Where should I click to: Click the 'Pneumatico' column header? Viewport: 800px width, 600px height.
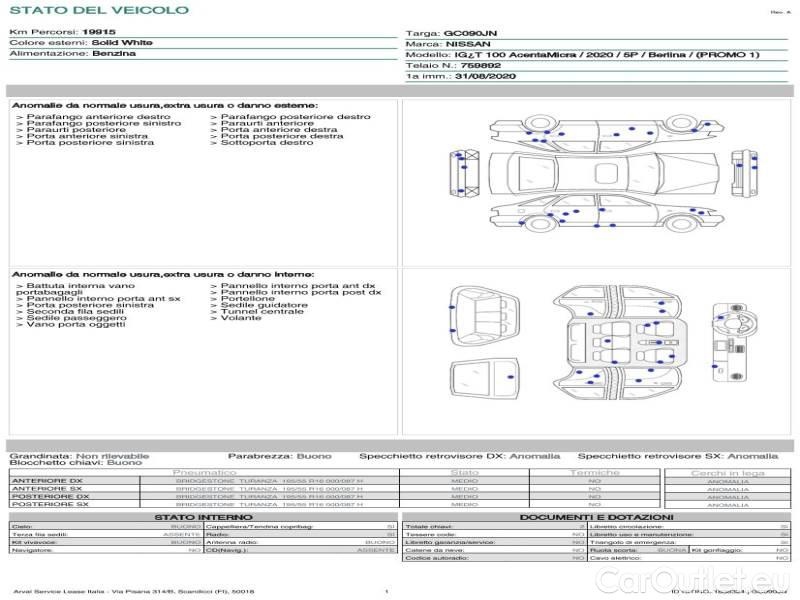[x=205, y=473]
